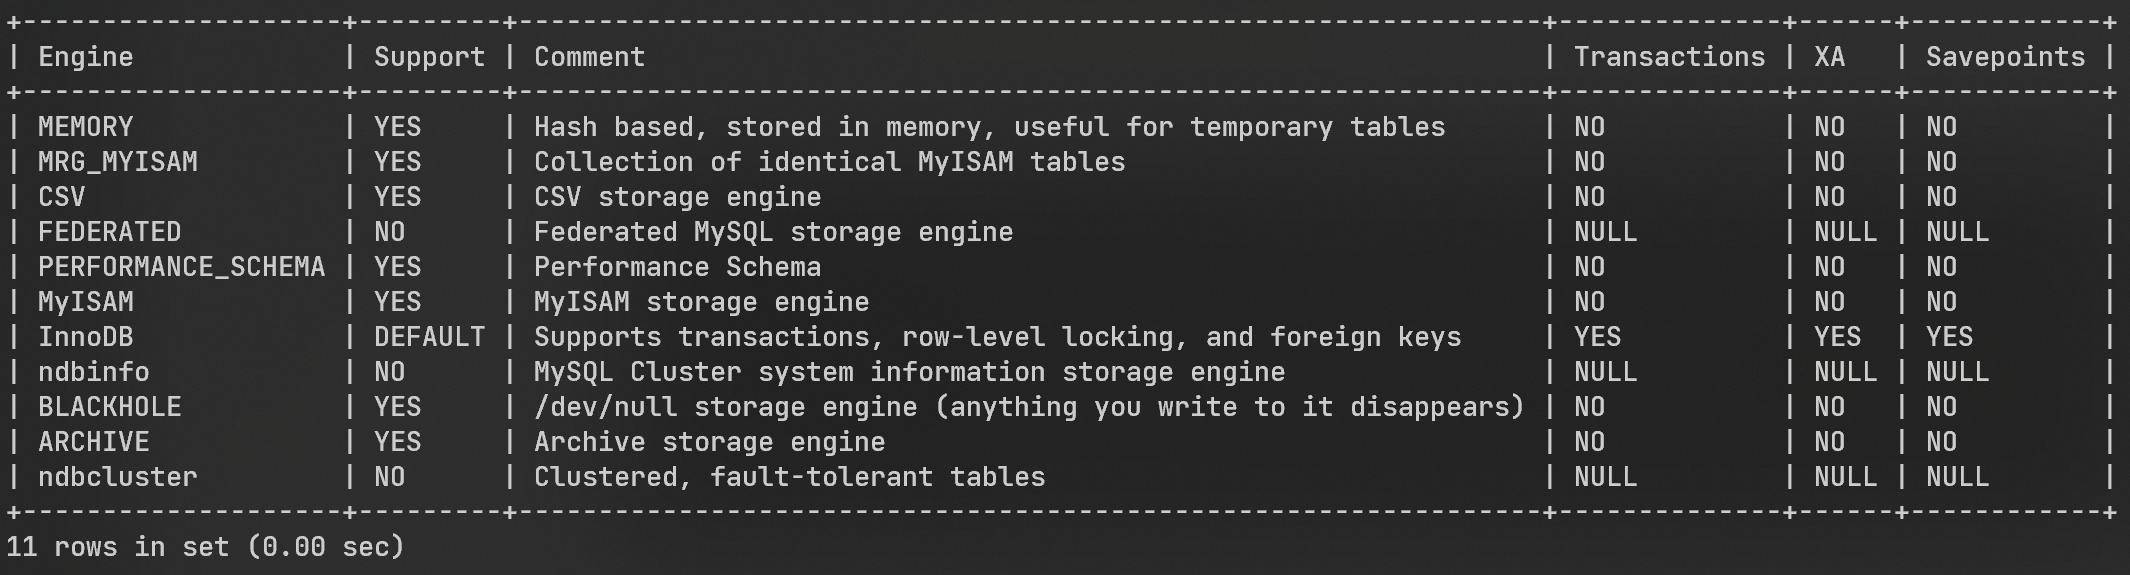Click the ndbinfo engine name
2130x575 pixels.
(93, 372)
